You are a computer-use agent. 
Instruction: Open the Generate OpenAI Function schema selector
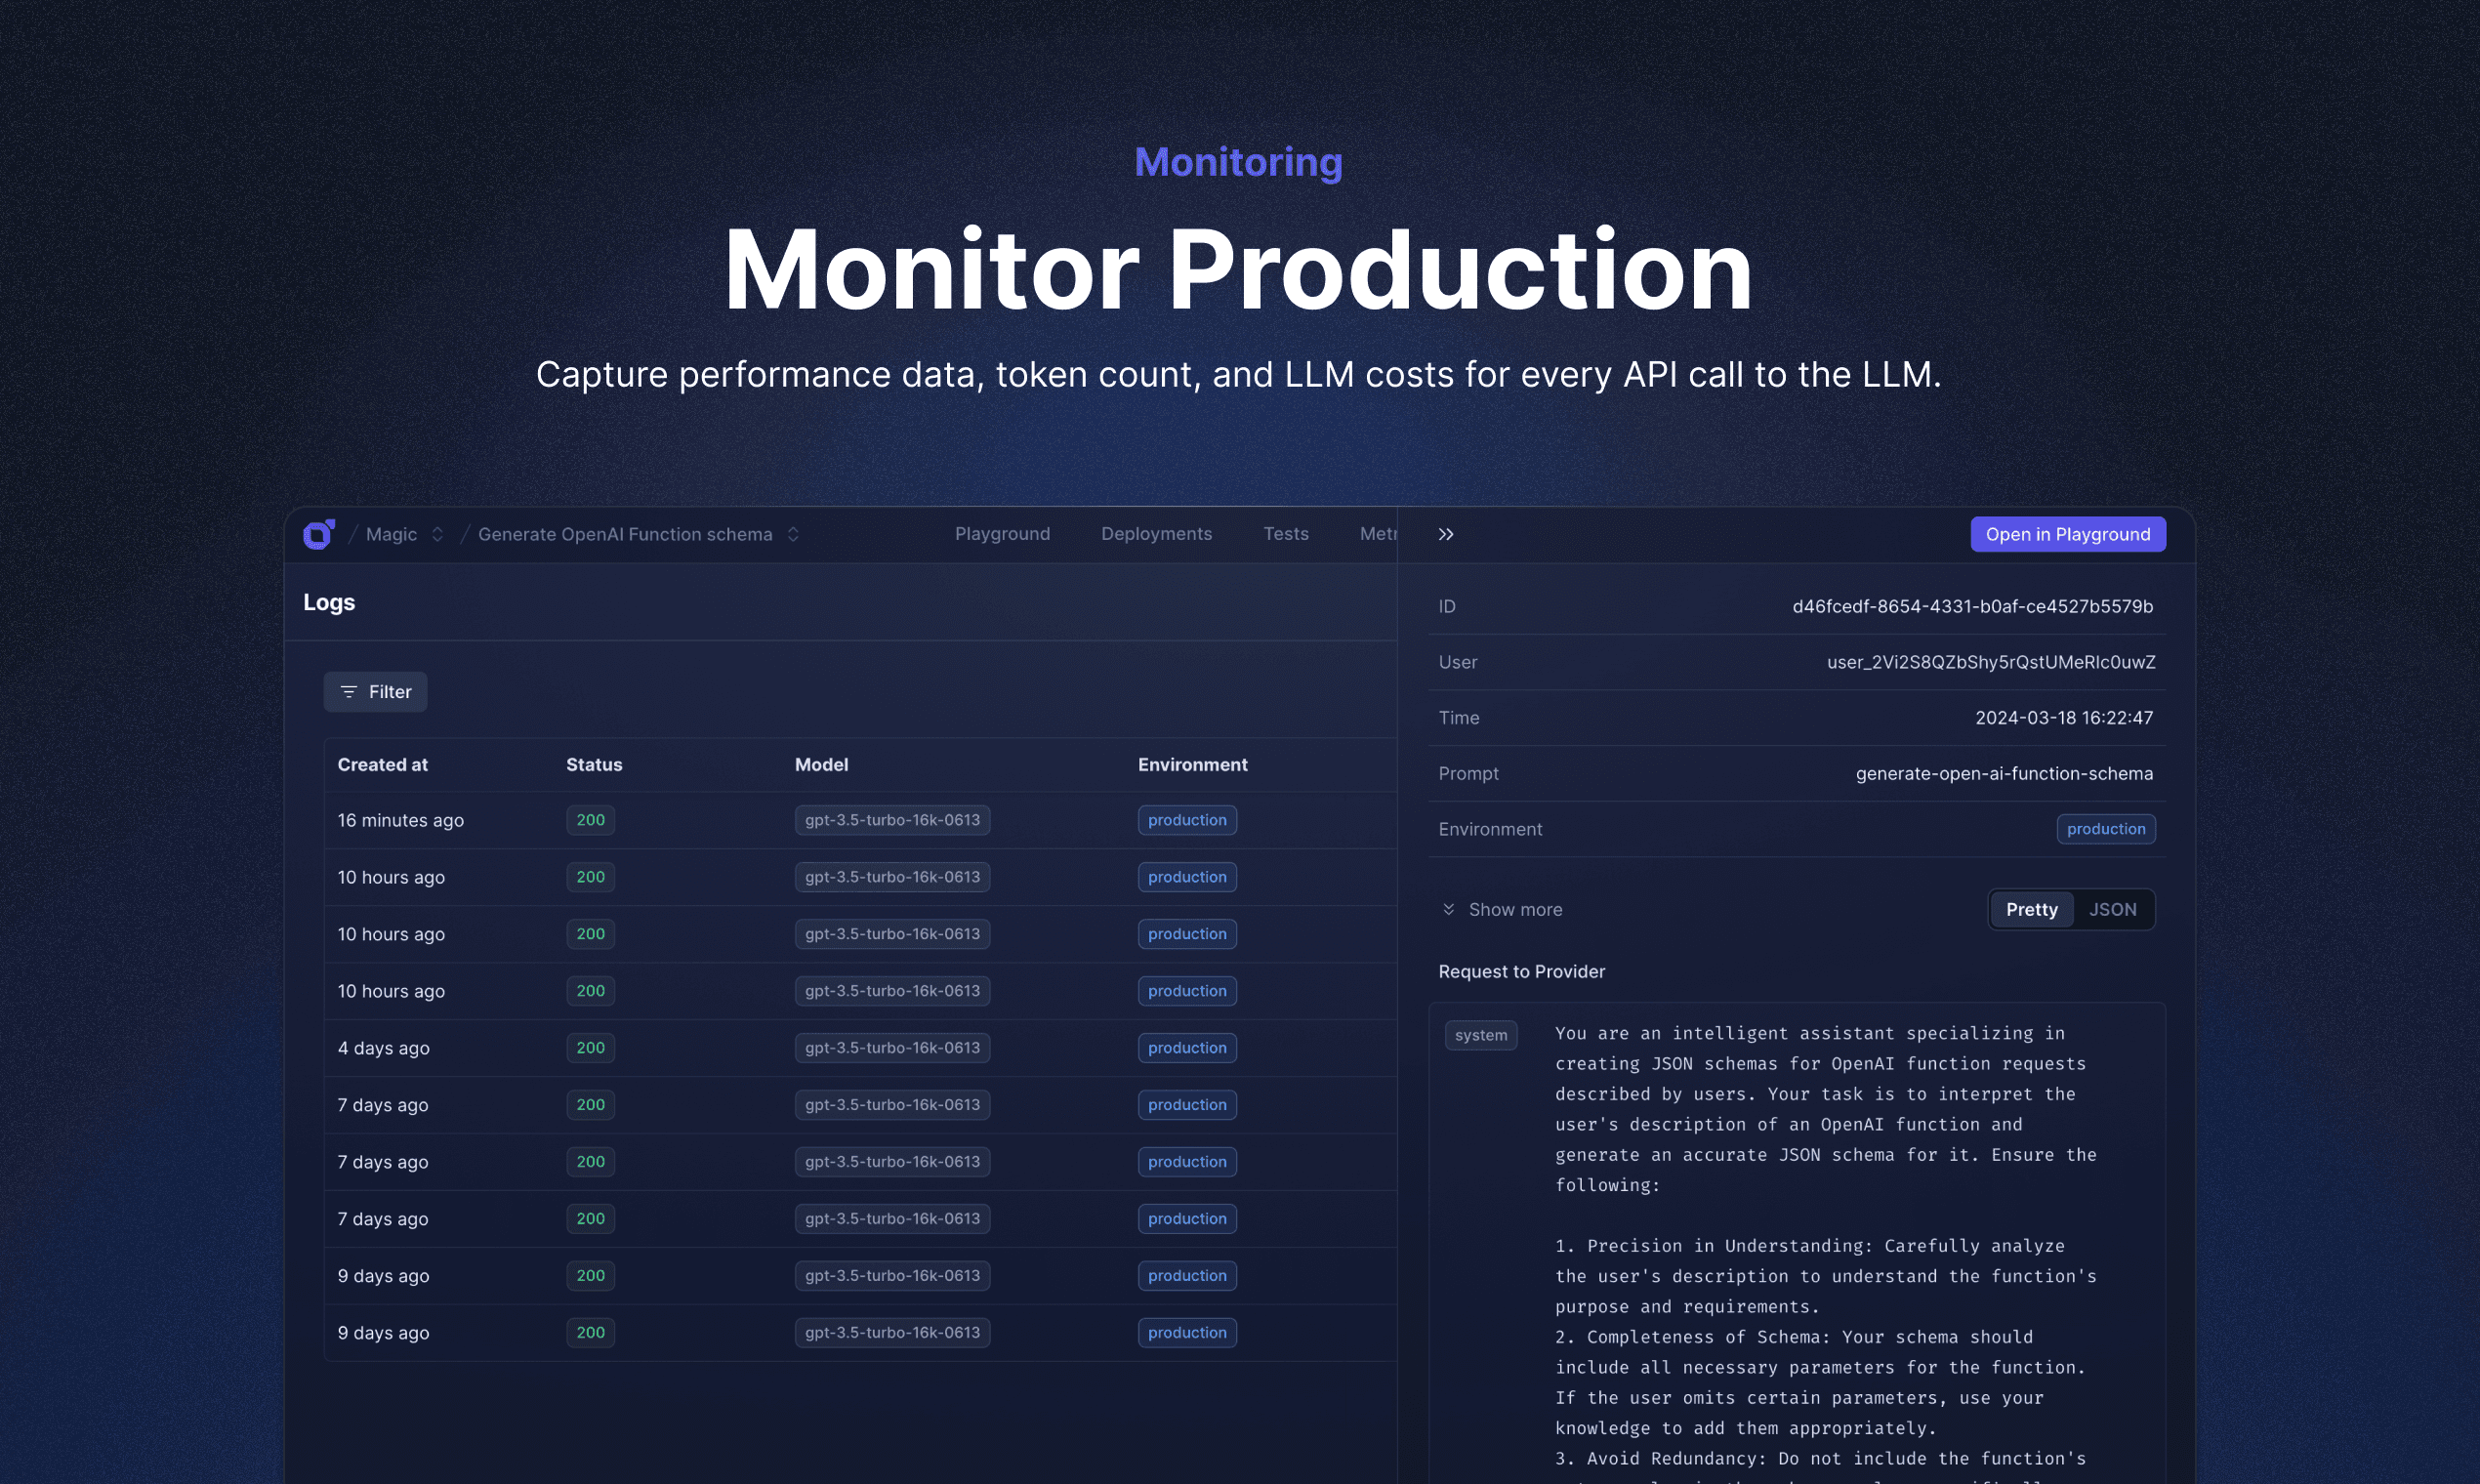coord(793,534)
